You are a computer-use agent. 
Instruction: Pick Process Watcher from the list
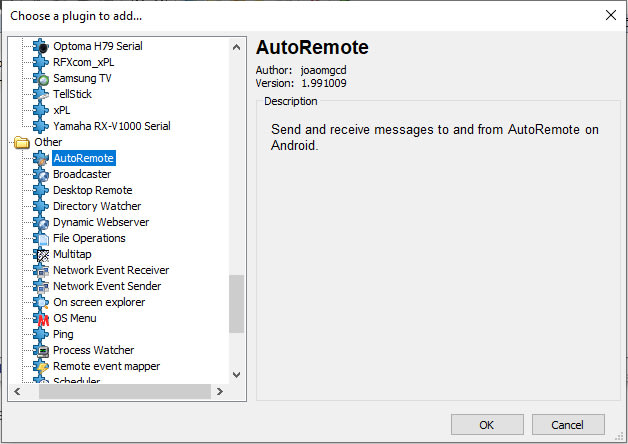[93, 350]
